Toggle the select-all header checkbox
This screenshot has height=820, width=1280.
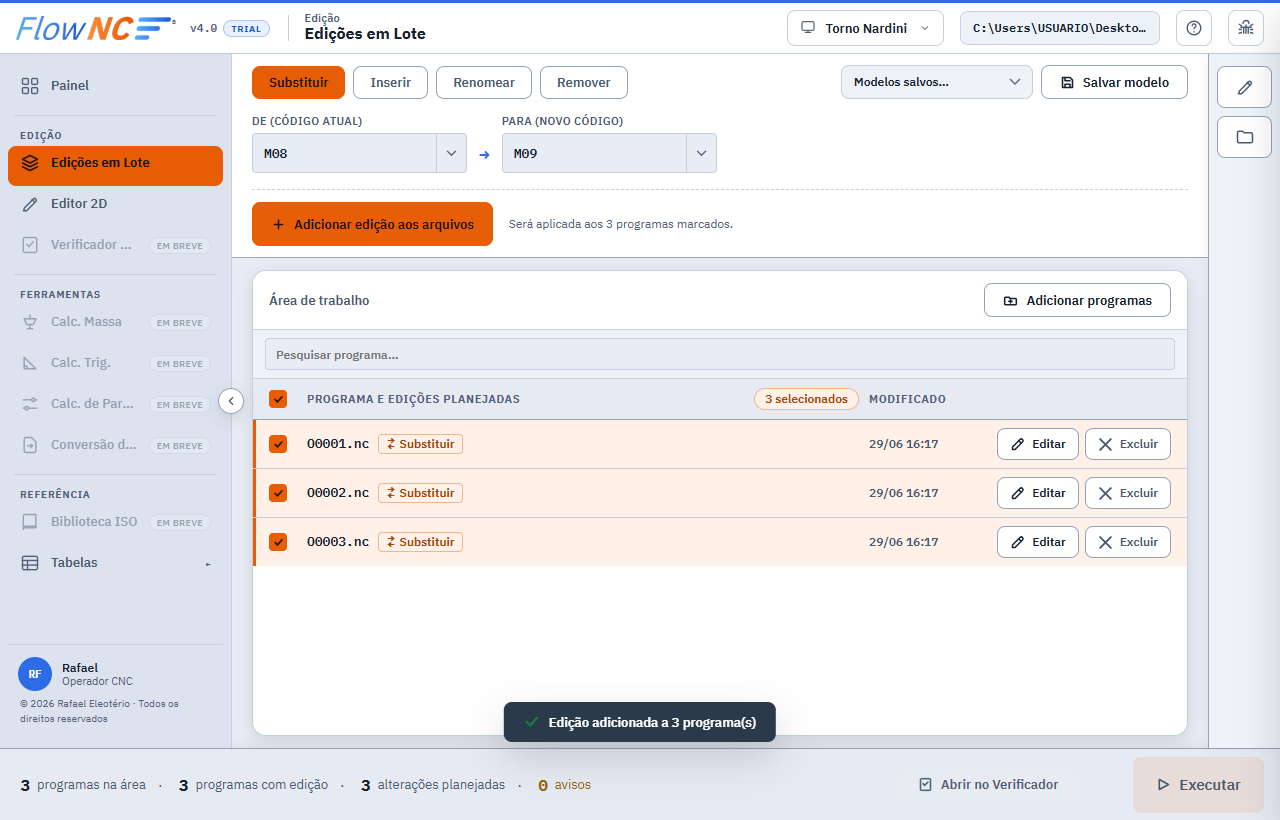pos(278,399)
